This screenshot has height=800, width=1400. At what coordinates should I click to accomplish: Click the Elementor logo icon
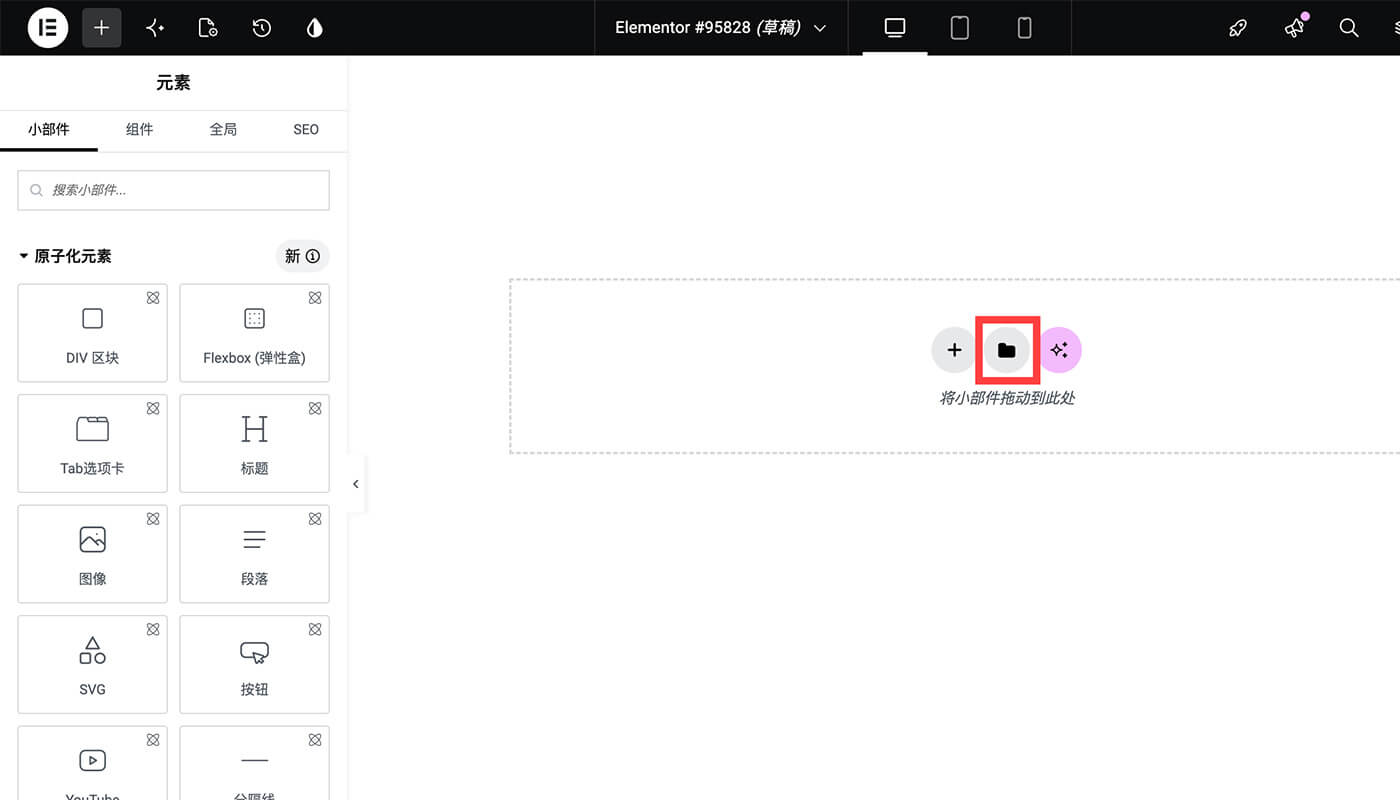(x=48, y=28)
